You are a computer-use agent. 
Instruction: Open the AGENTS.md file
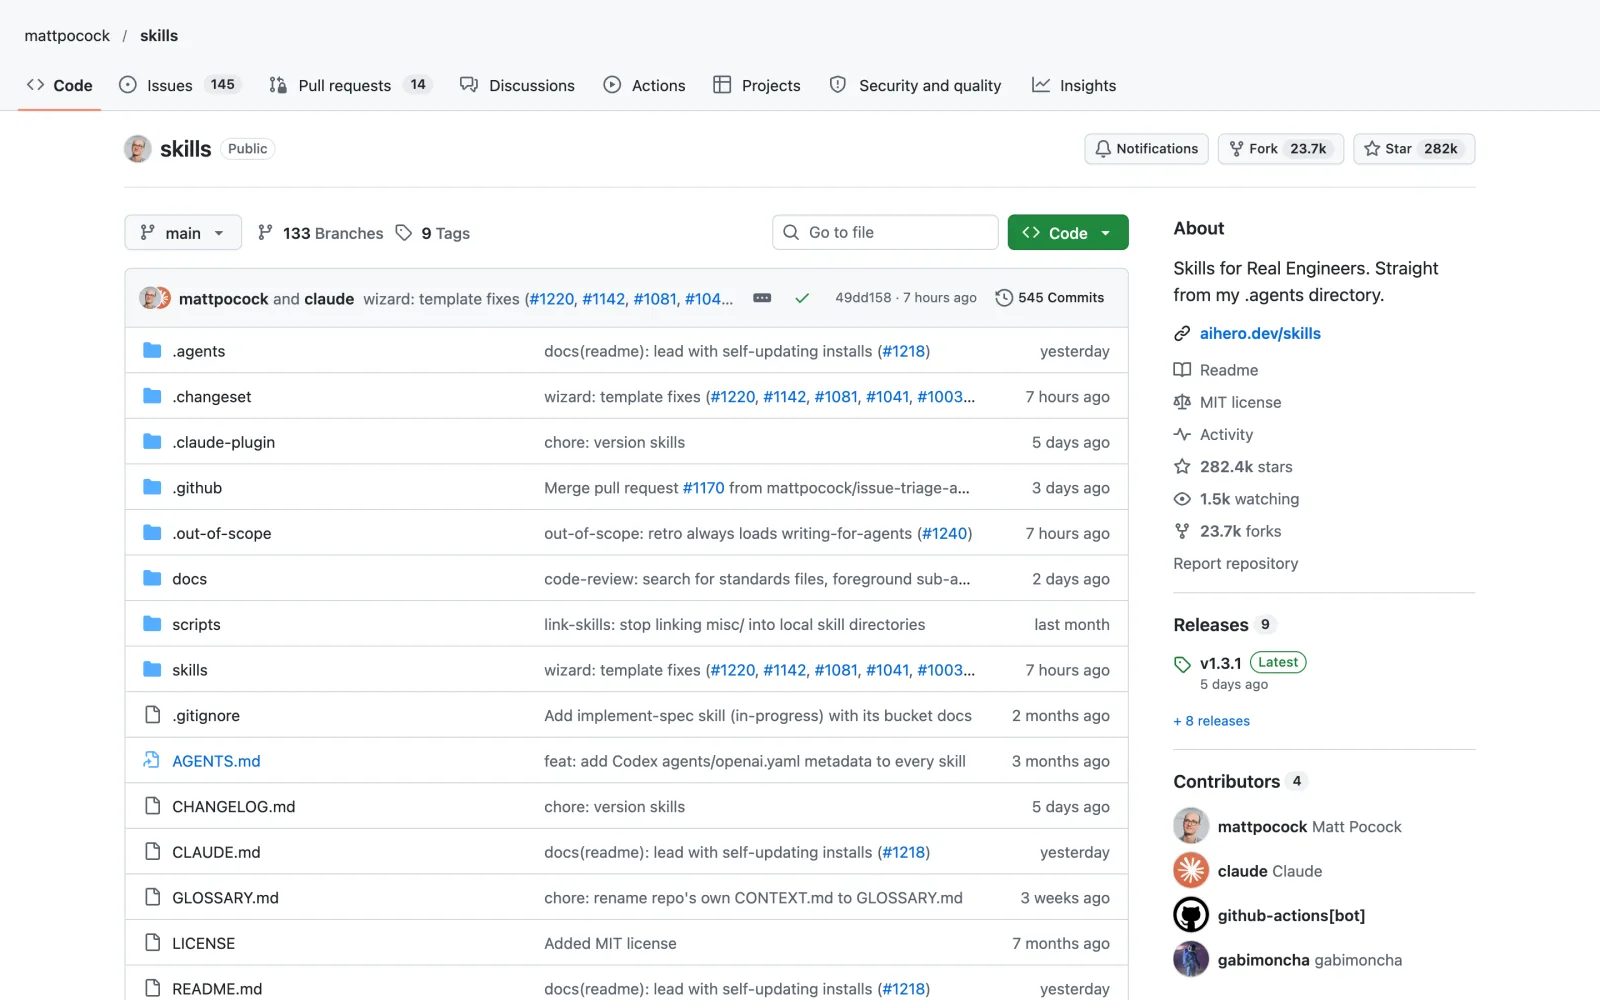[216, 761]
